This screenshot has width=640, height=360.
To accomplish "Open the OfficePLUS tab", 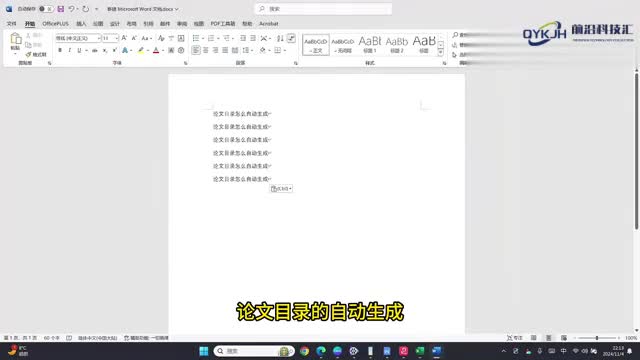I will 56,24.
